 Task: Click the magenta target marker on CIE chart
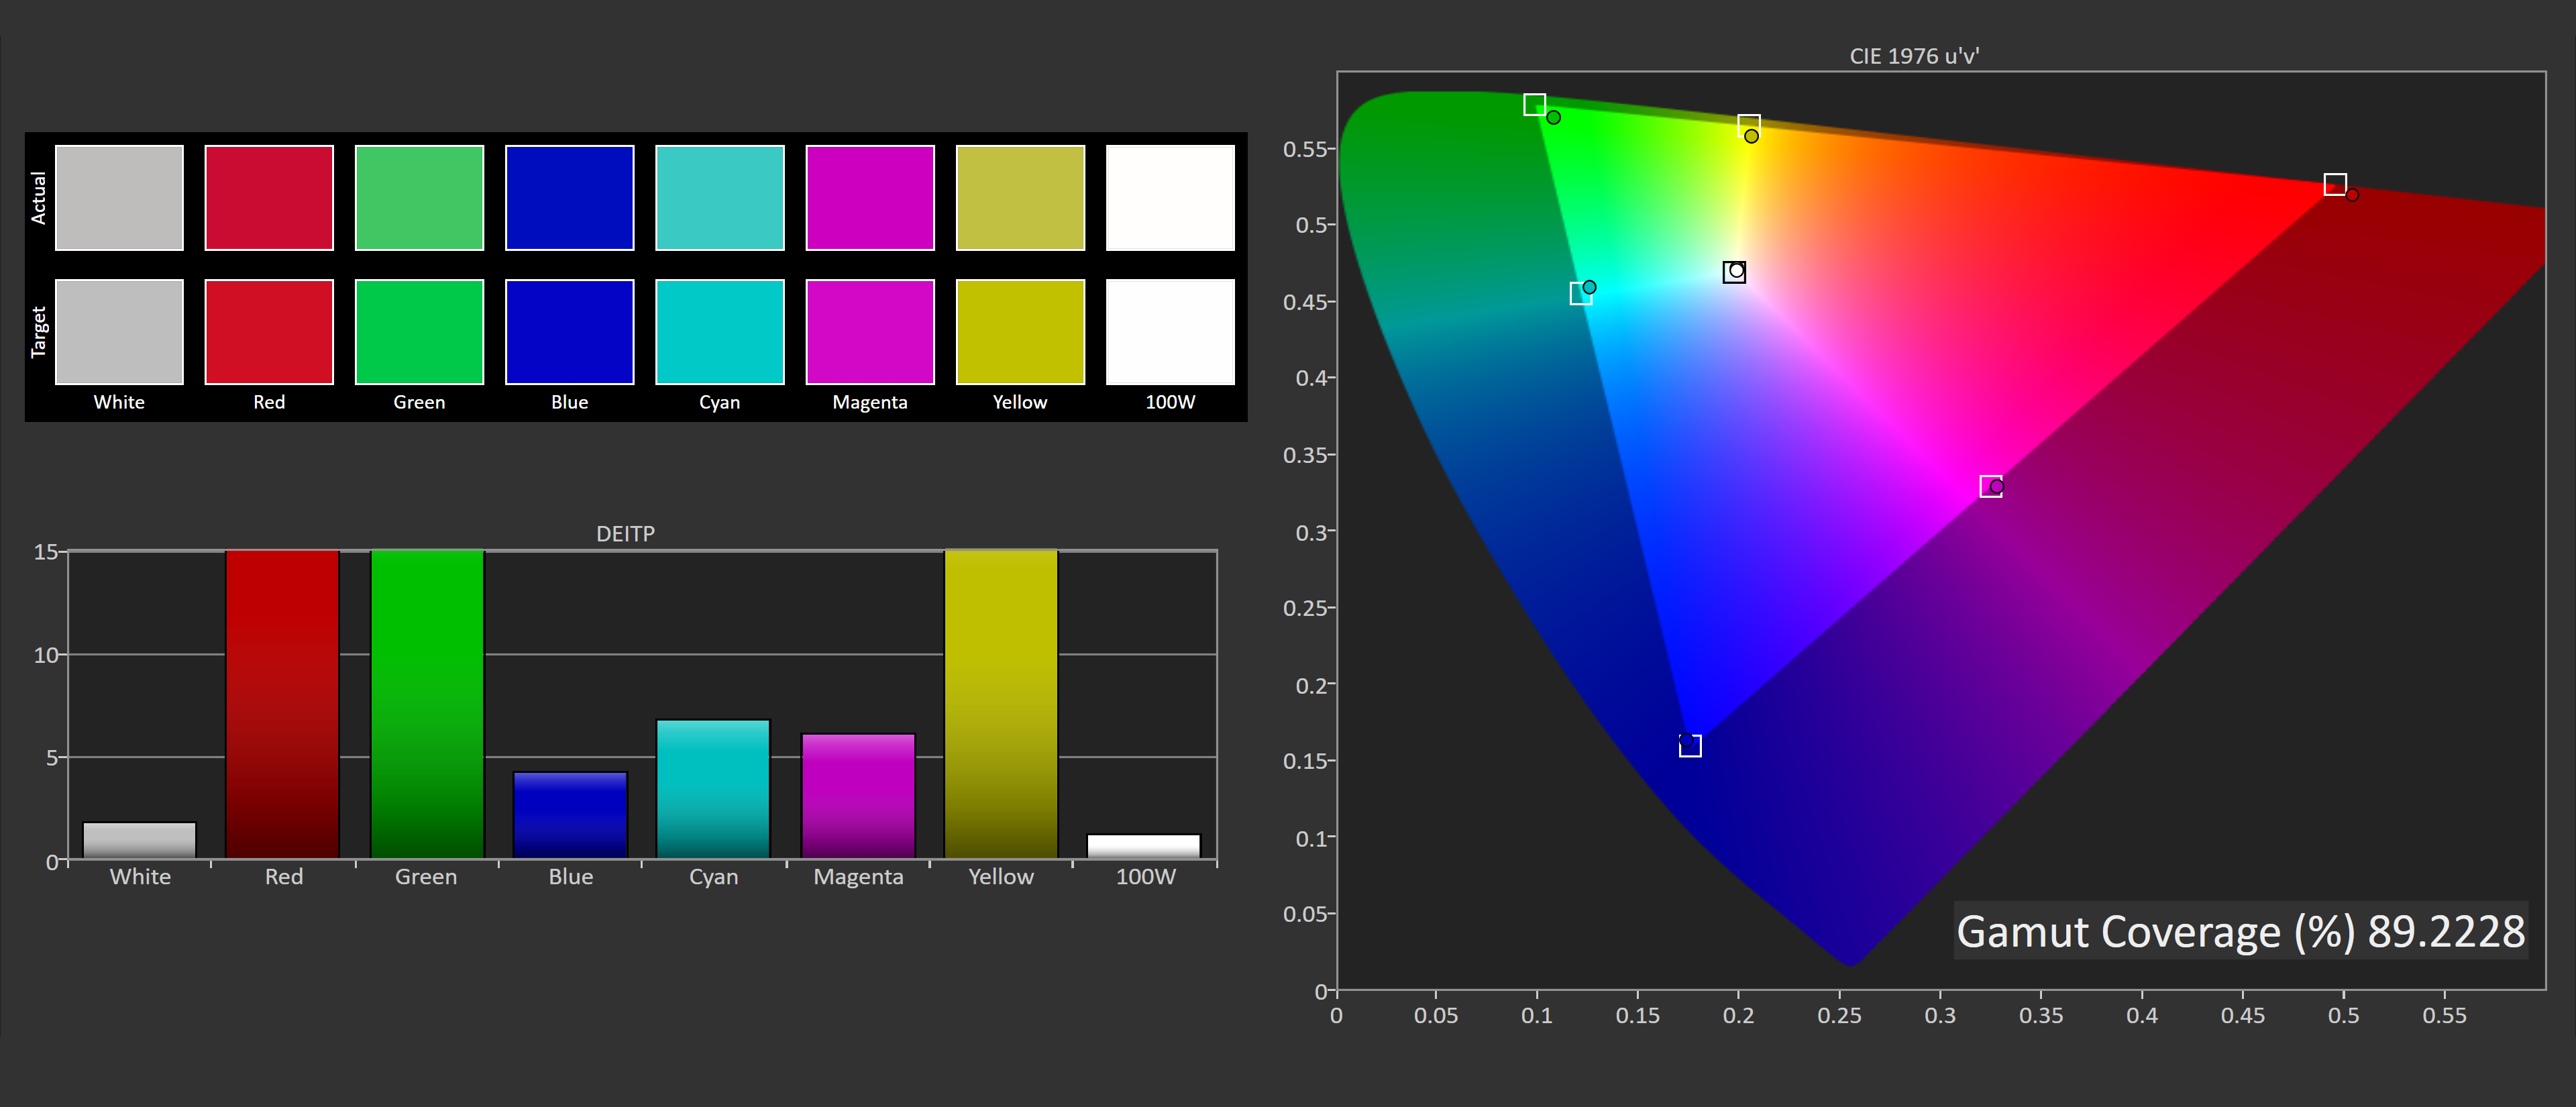pos(1990,486)
